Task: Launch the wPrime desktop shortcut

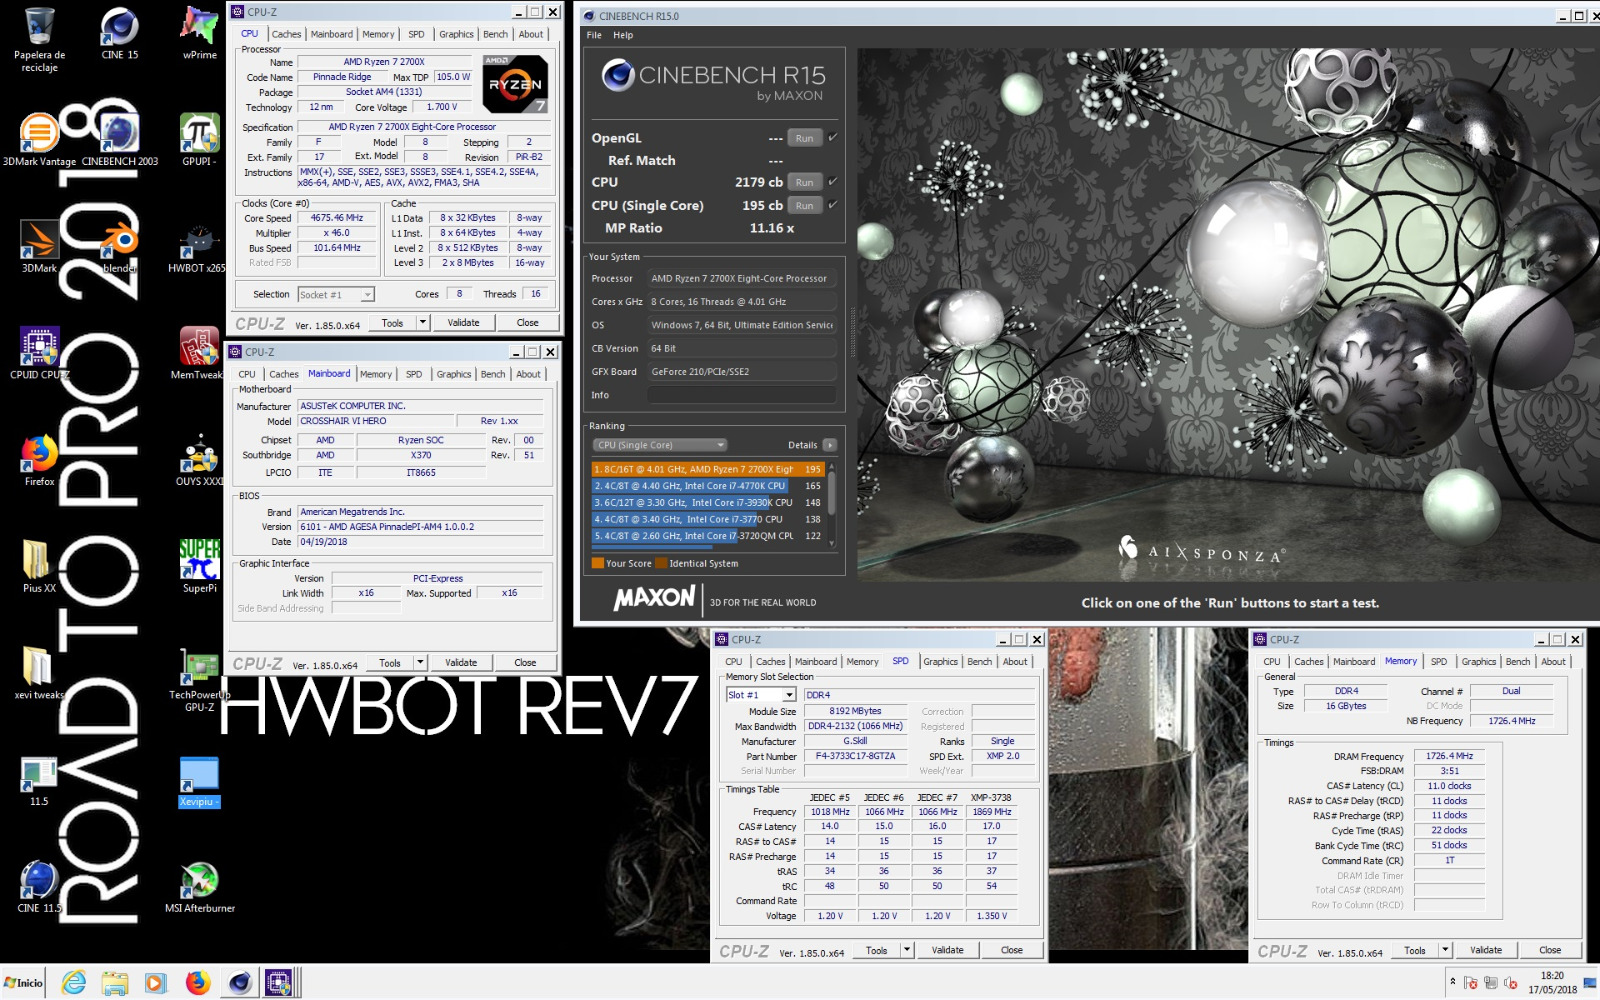Action: tap(199, 33)
